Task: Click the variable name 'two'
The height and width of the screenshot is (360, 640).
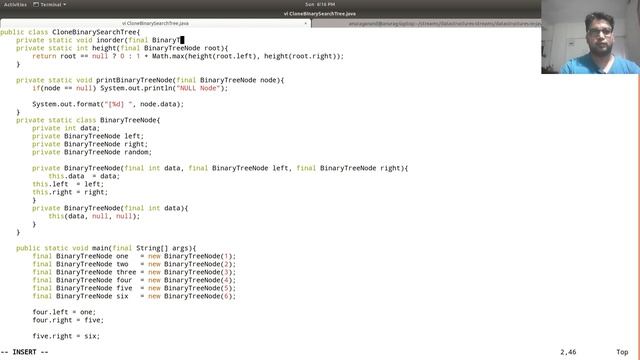Action: [x=122, y=264]
